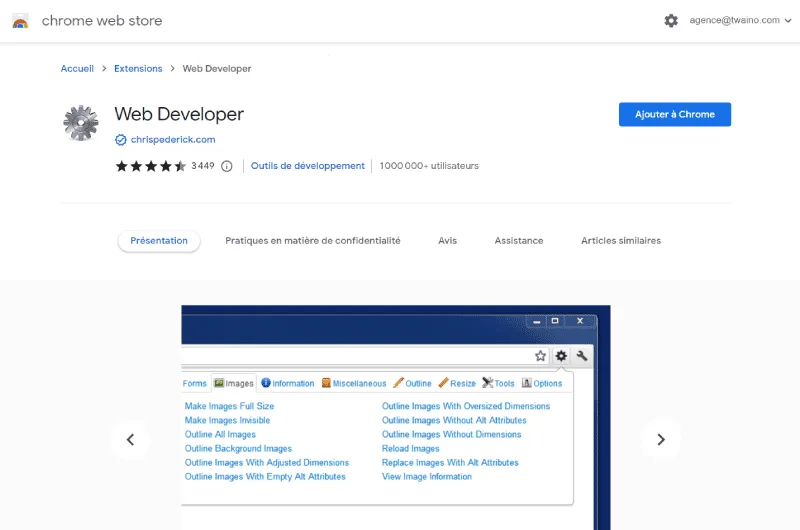
Task: Select the Présentation tab
Action: pos(159,241)
